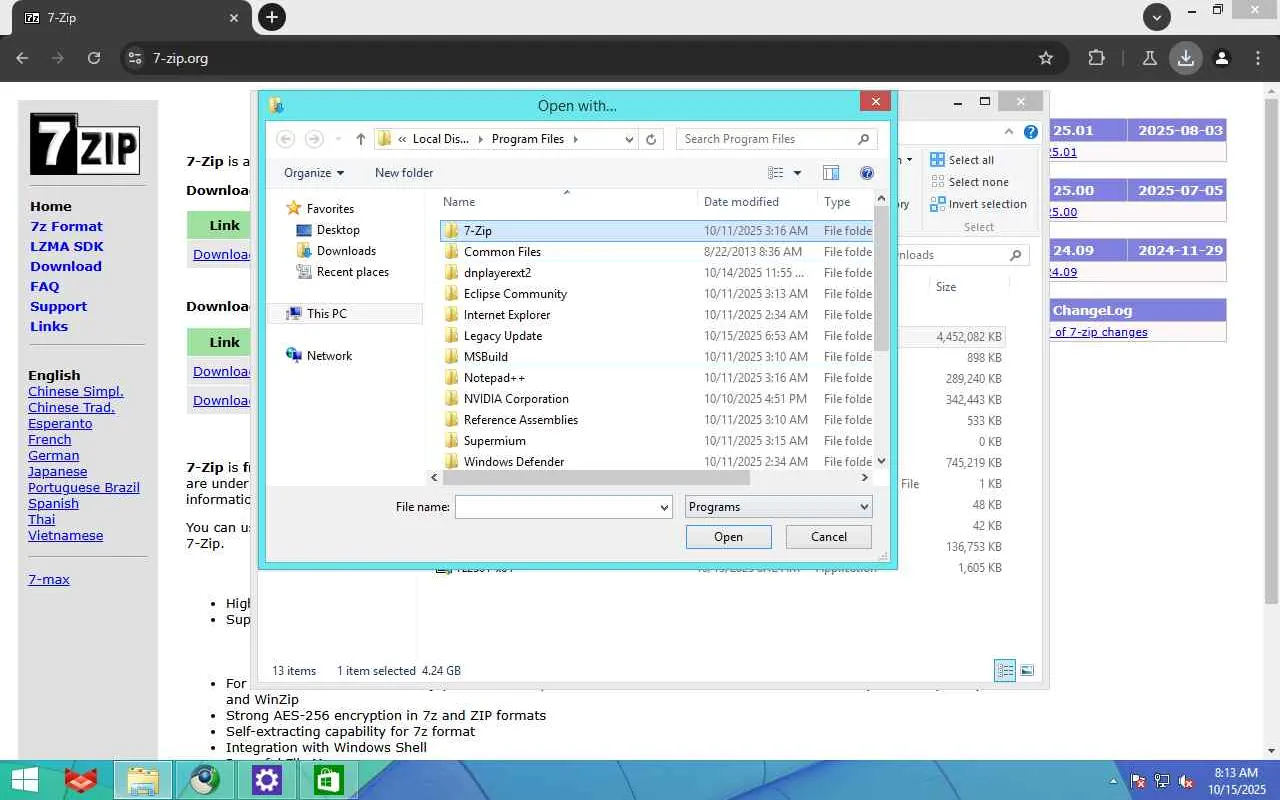Open the Organize dropdown menu

tap(314, 173)
